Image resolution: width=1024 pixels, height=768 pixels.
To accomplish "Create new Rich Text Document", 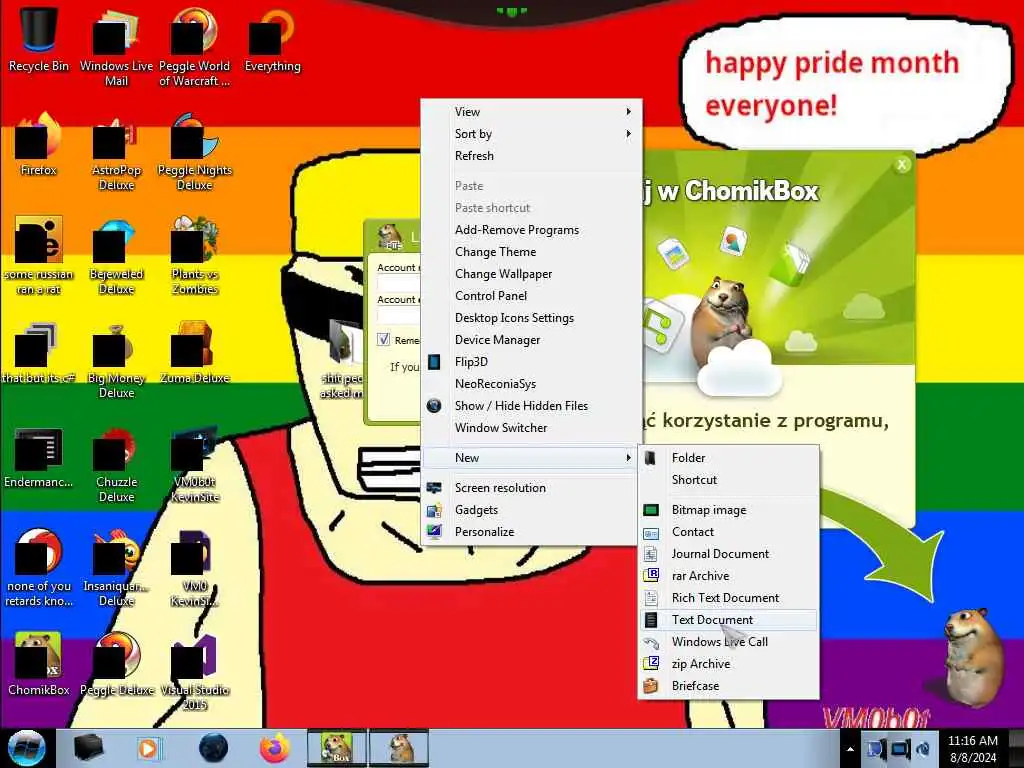I will click(728, 598).
